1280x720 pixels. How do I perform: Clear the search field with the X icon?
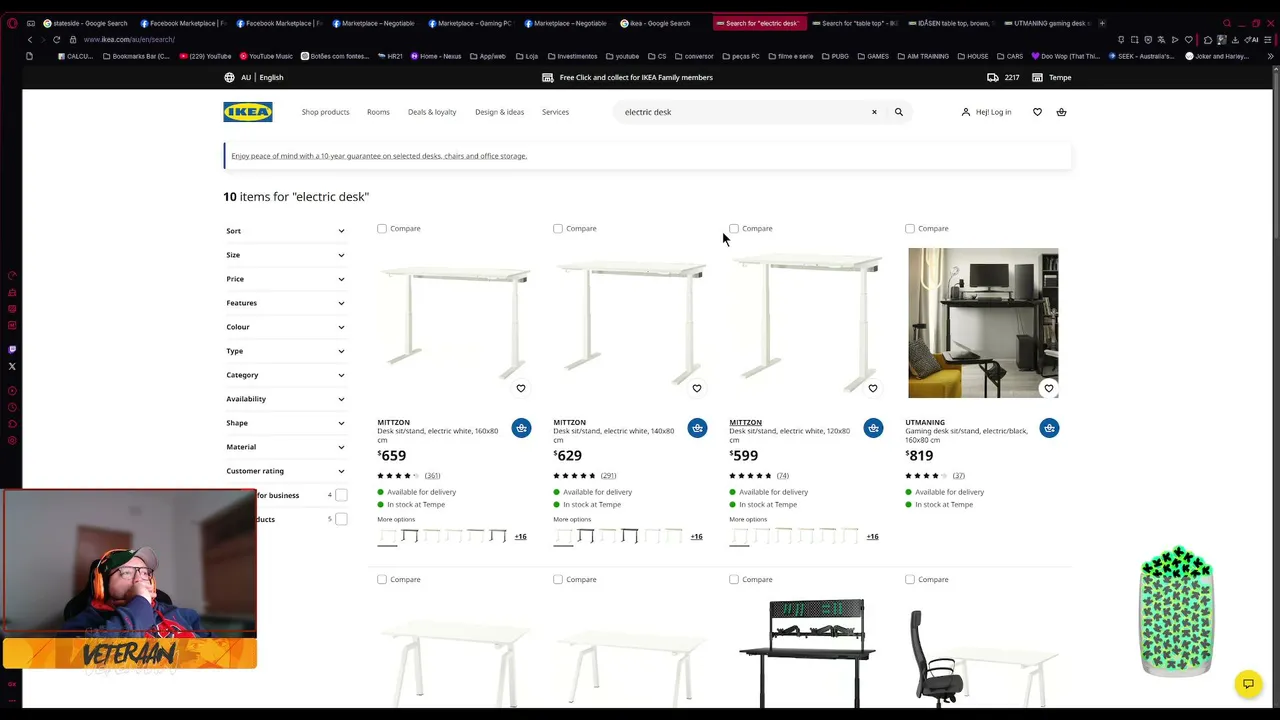click(x=874, y=112)
